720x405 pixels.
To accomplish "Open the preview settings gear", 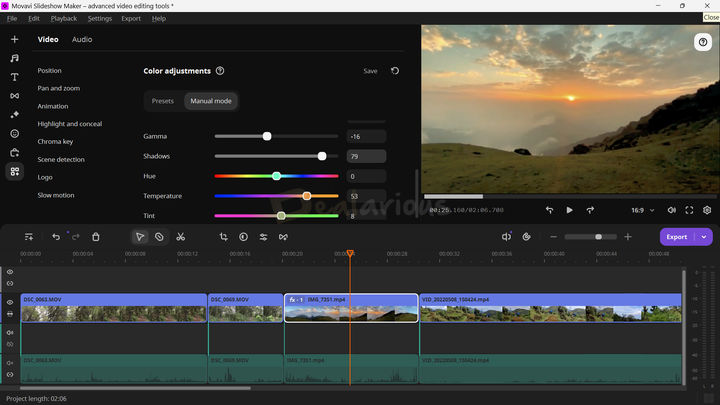I will [x=707, y=210].
